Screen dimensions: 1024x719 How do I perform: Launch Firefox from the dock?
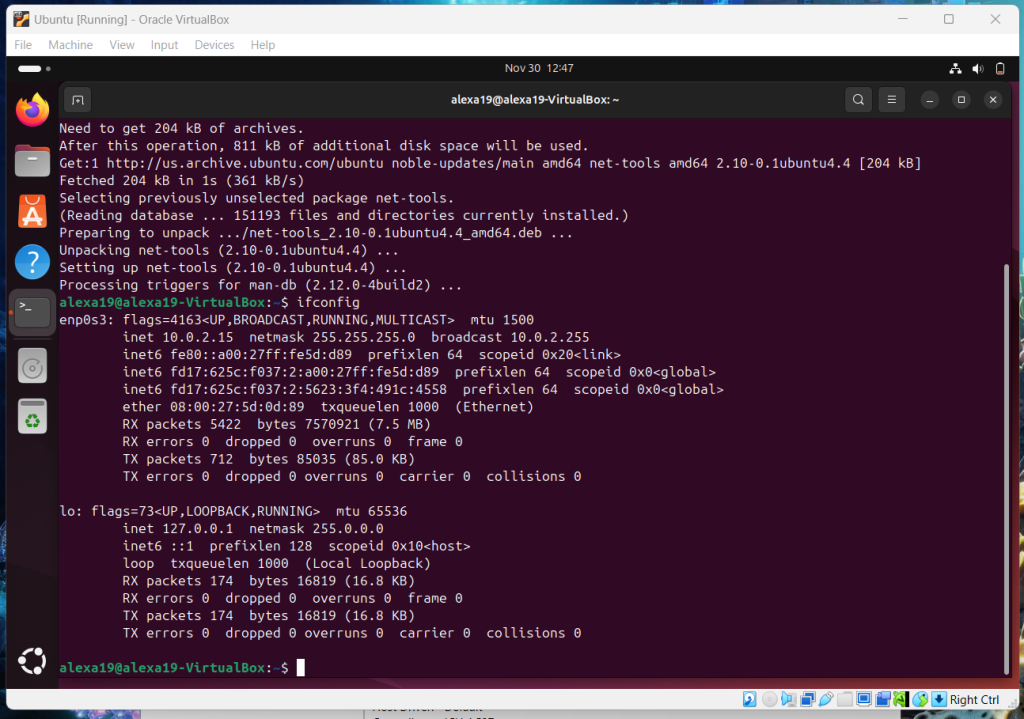click(x=33, y=110)
